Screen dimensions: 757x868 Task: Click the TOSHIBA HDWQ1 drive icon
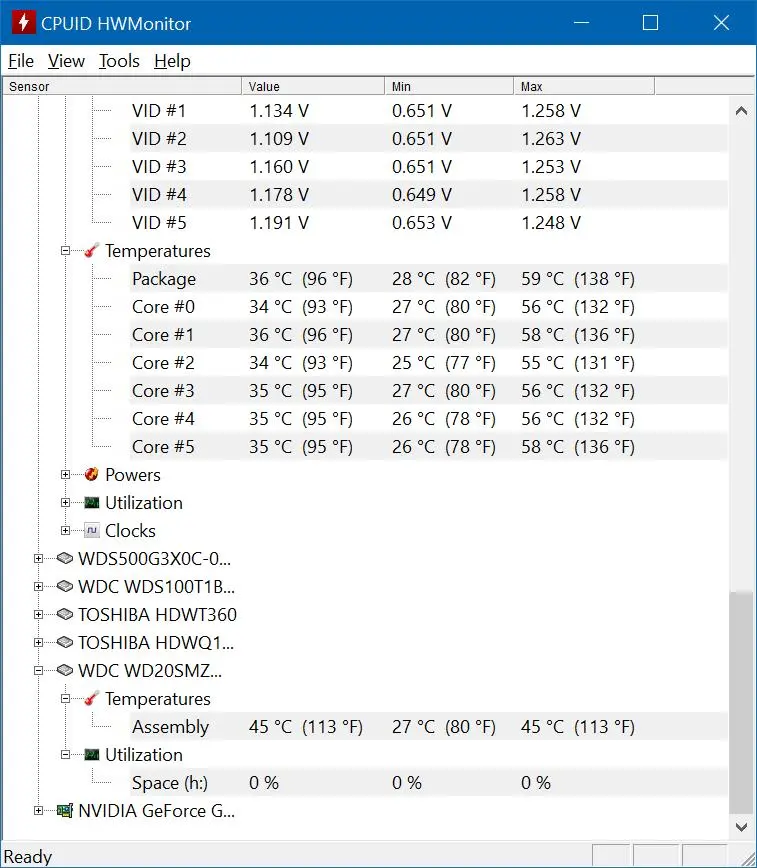(x=65, y=642)
